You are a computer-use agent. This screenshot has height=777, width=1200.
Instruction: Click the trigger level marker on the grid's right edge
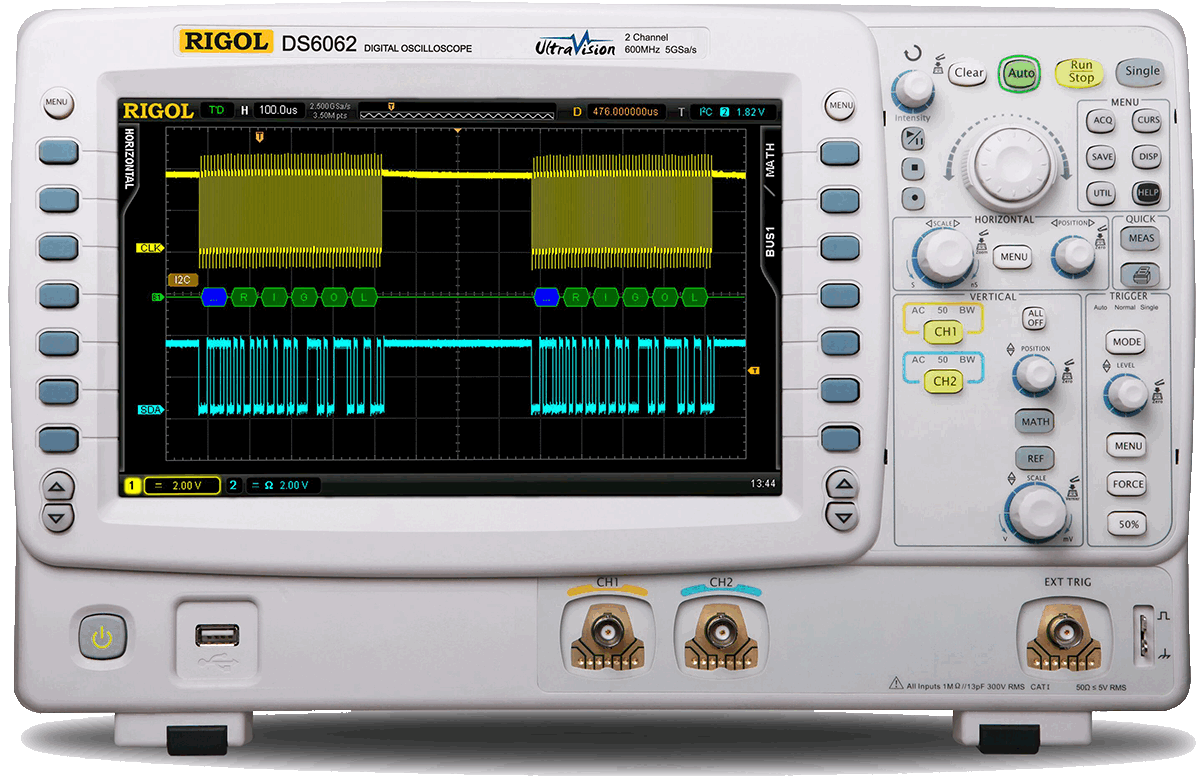[754, 371]
